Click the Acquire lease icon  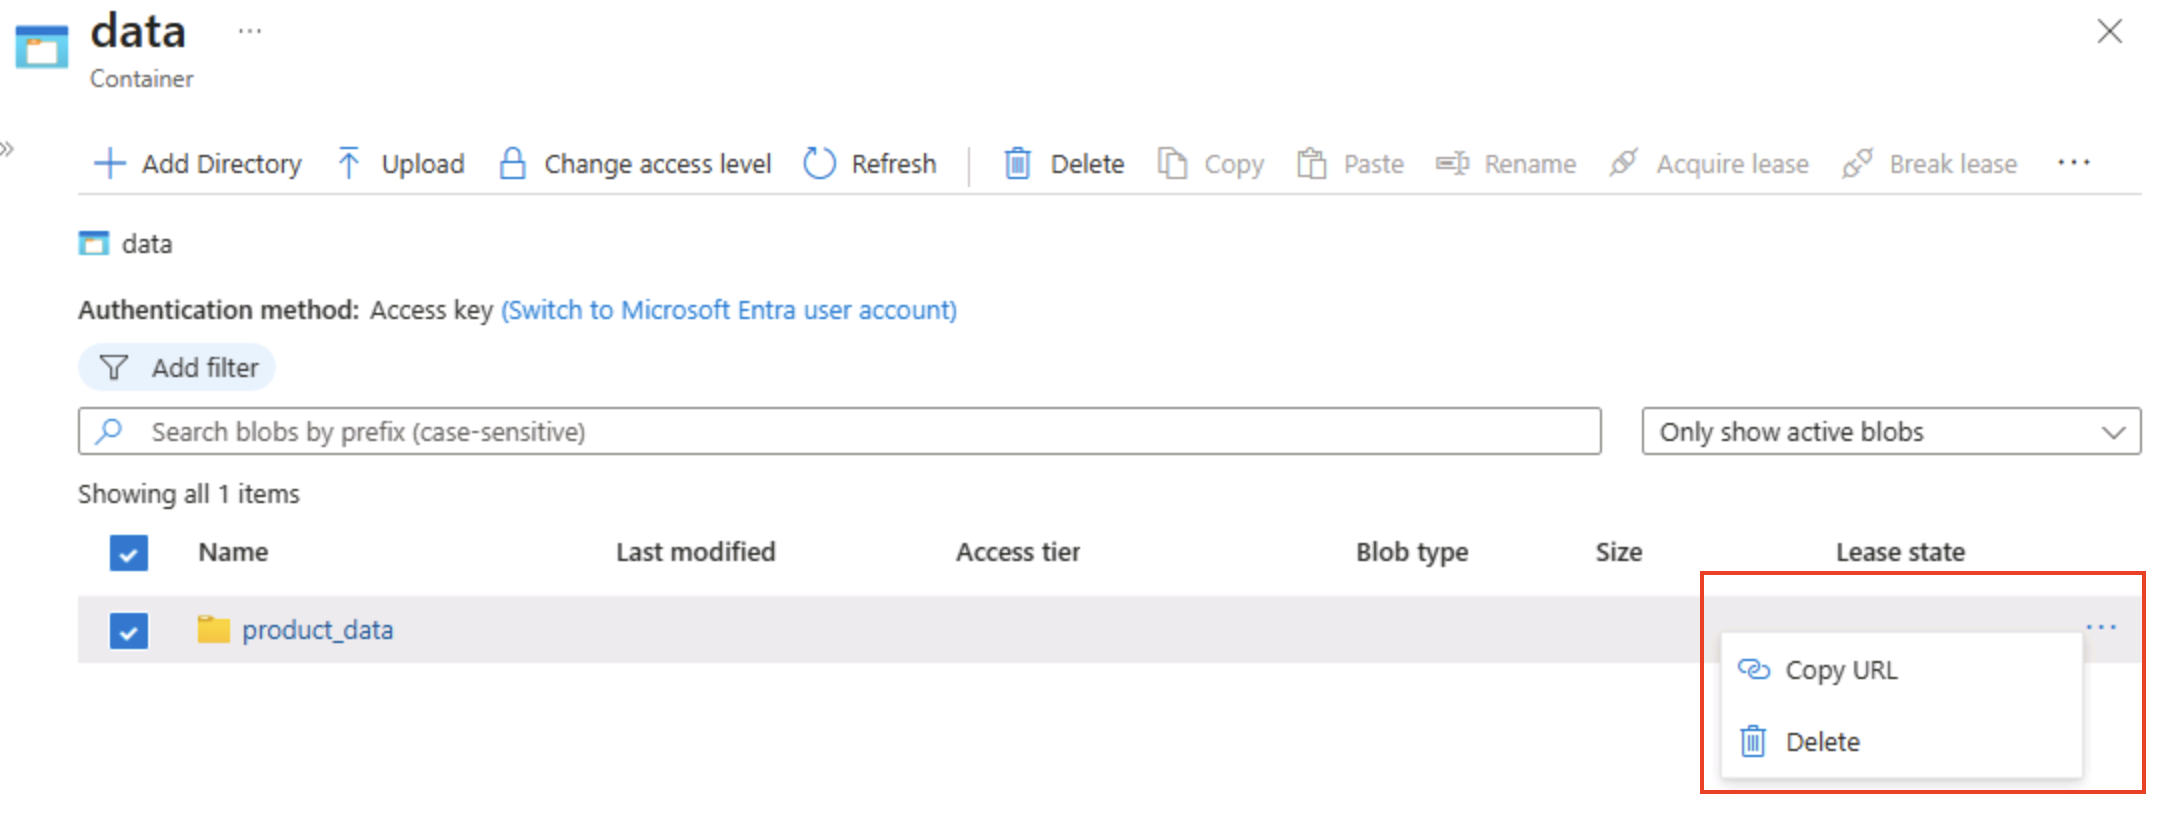pyautogui.click(x=1623, y=163)
